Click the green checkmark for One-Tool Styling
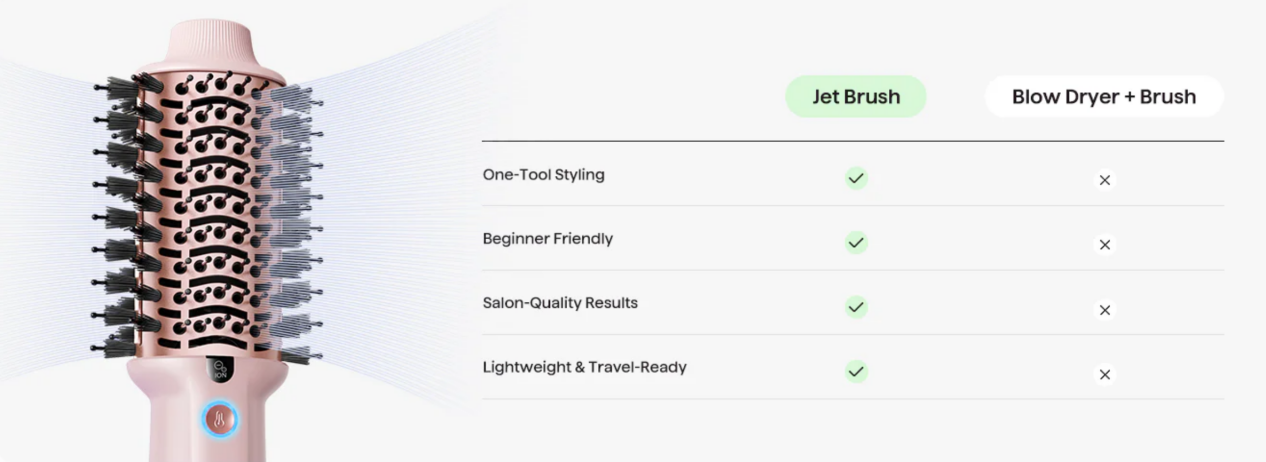1266x462 pixels. coord(856,179)
